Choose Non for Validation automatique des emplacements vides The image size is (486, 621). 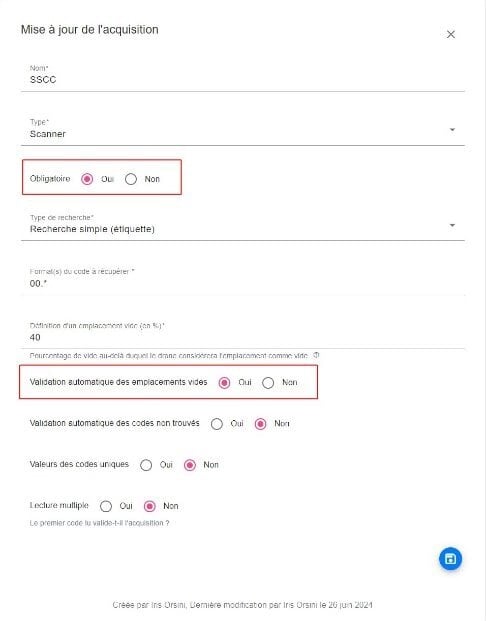268,383
